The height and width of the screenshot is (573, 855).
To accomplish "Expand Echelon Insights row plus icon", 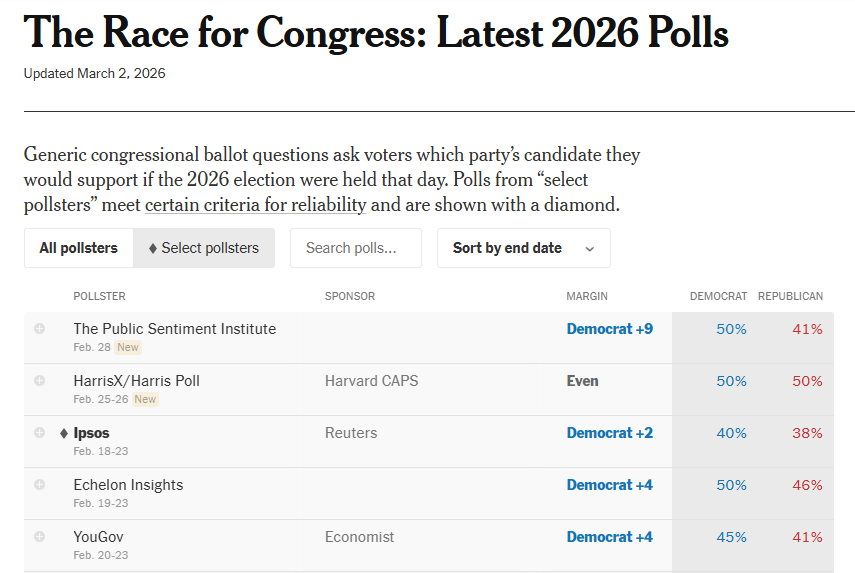I will coord(39,484).
